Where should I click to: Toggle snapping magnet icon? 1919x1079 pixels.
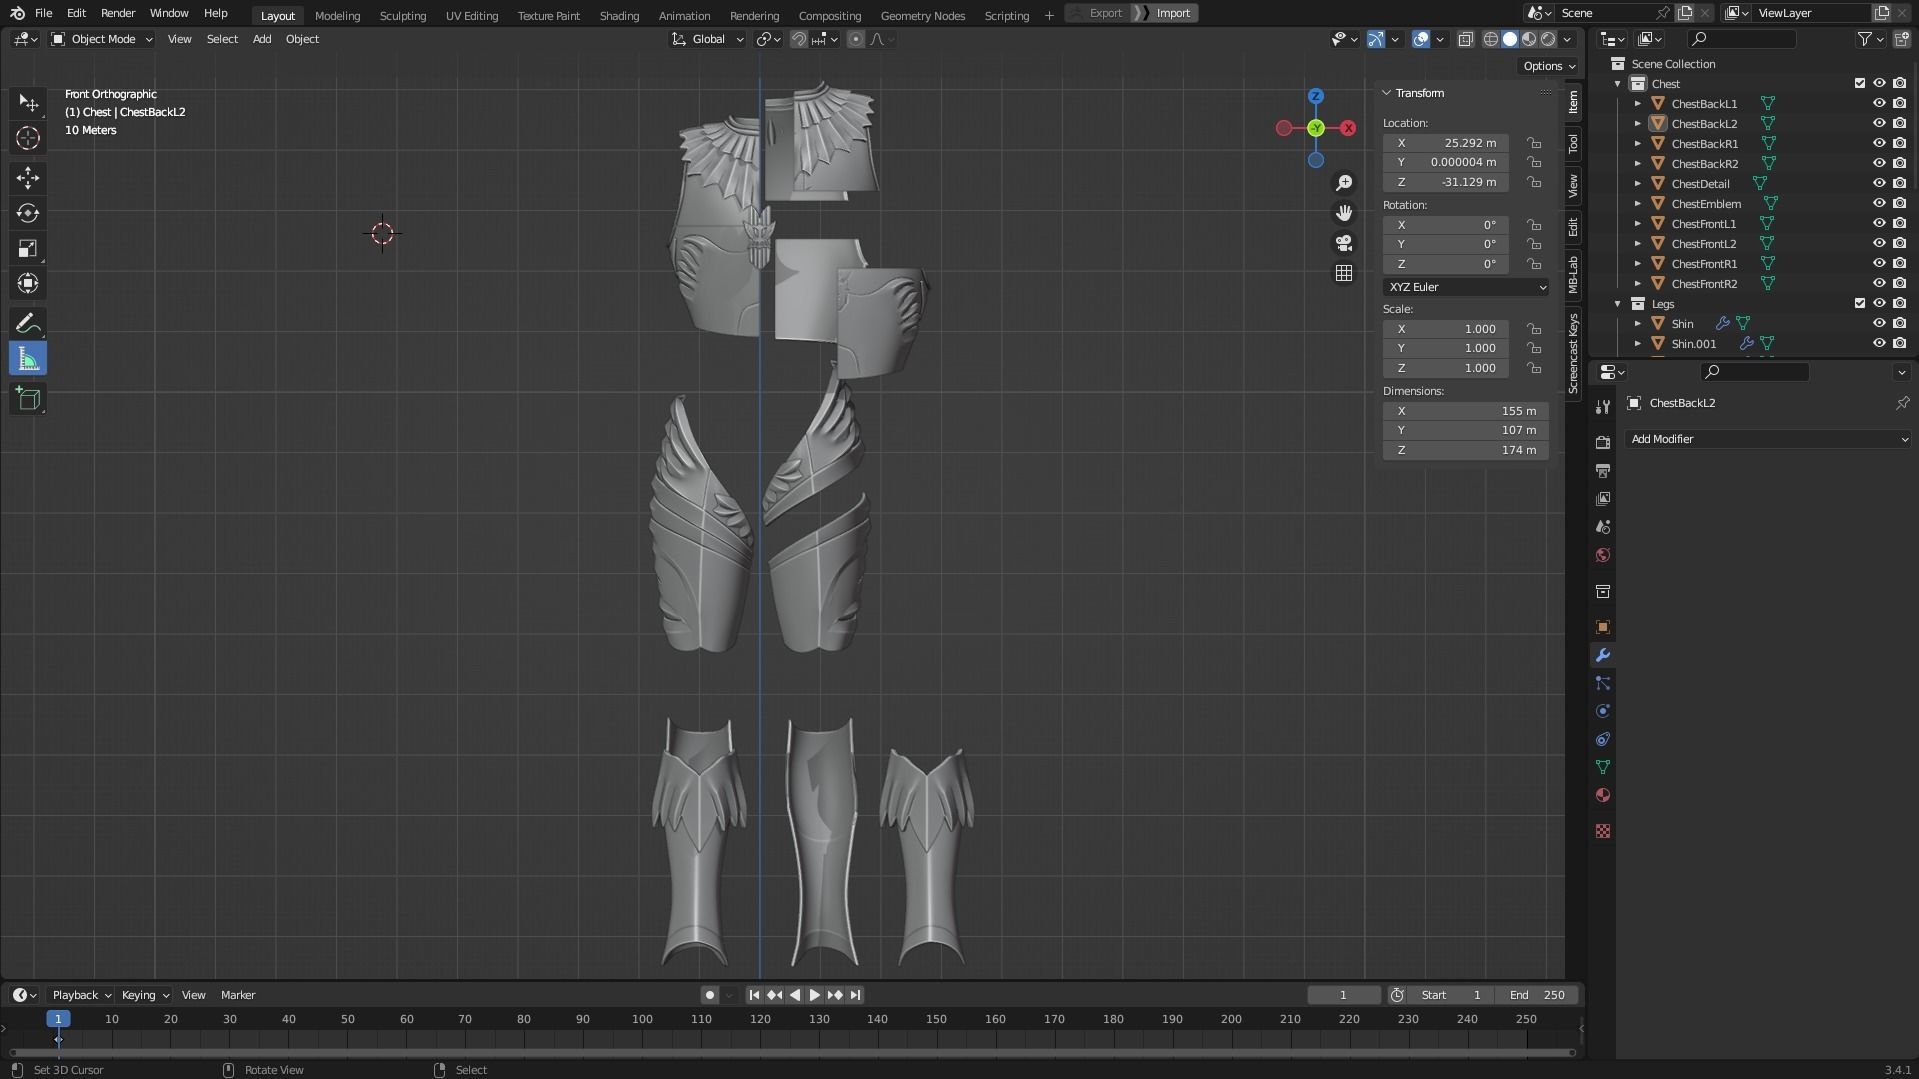coord(798,39)
